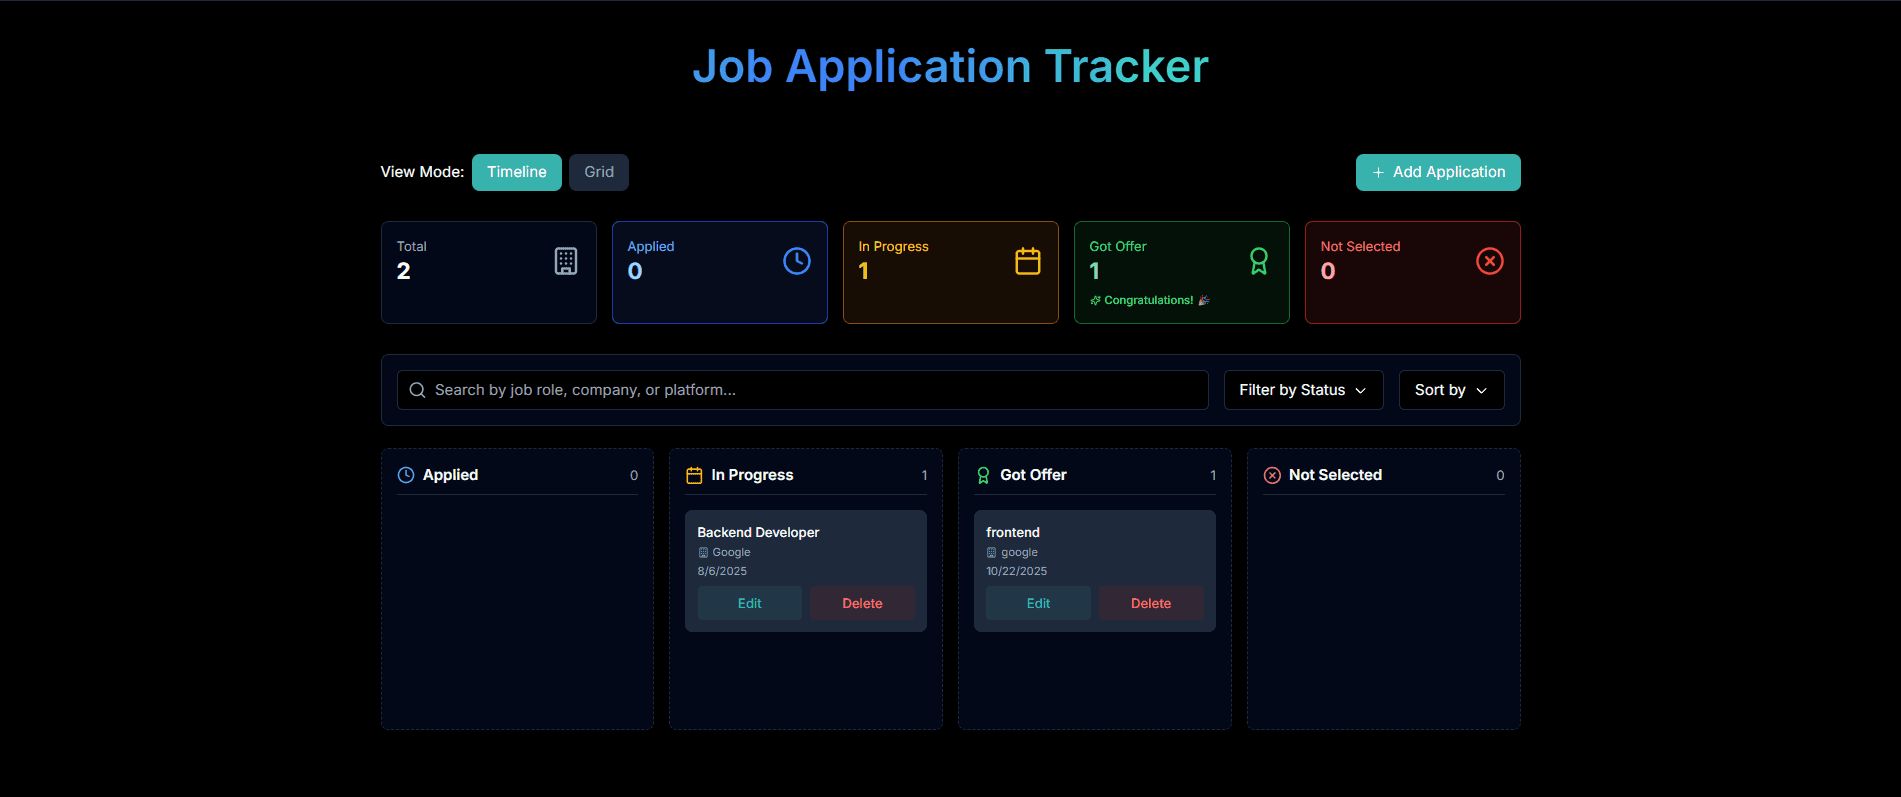The image size is (1901, 797).
Task: Click the Not Selected stats card label
Action: 1360,246
